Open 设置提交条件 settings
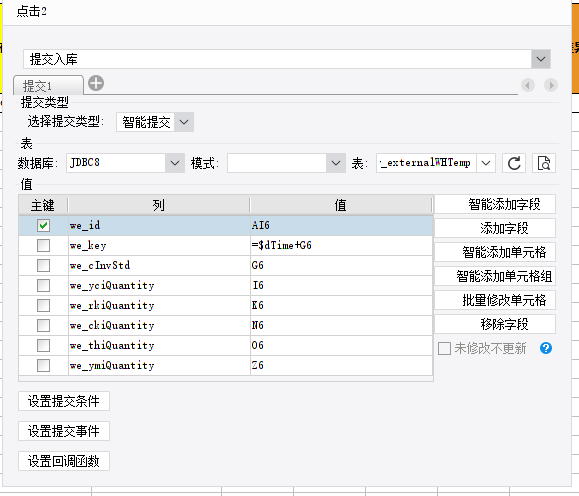Screen dimensions: 579x496 [x=64, y=401]
